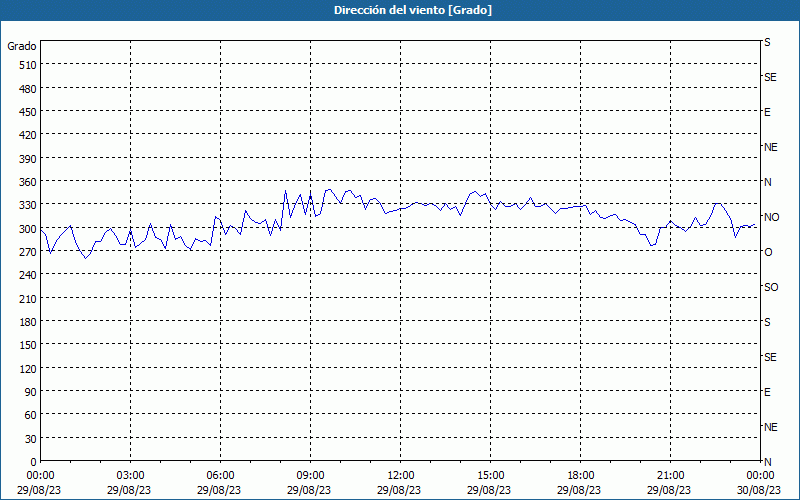Pick the 420 value on the degree axis
The image size is (800, 500).
pos(29,135)
